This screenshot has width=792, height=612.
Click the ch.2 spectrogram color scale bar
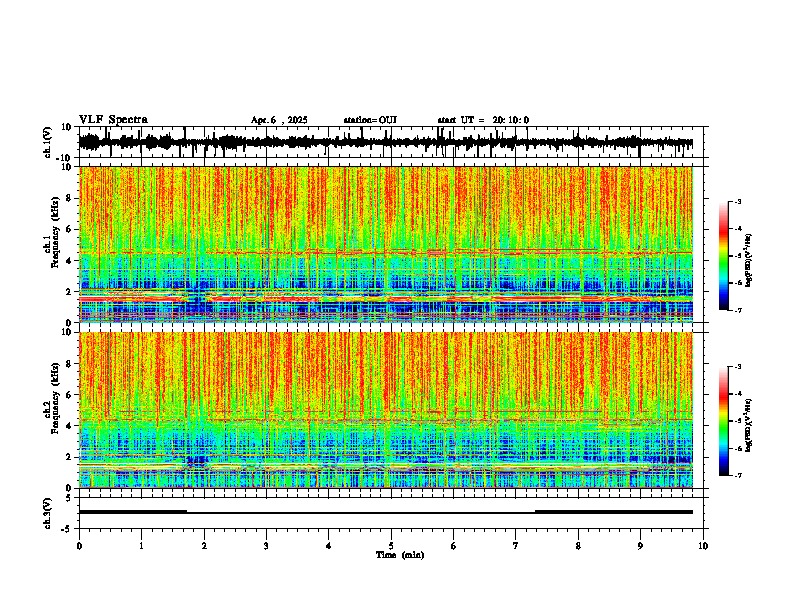click(x=724, y=421)
